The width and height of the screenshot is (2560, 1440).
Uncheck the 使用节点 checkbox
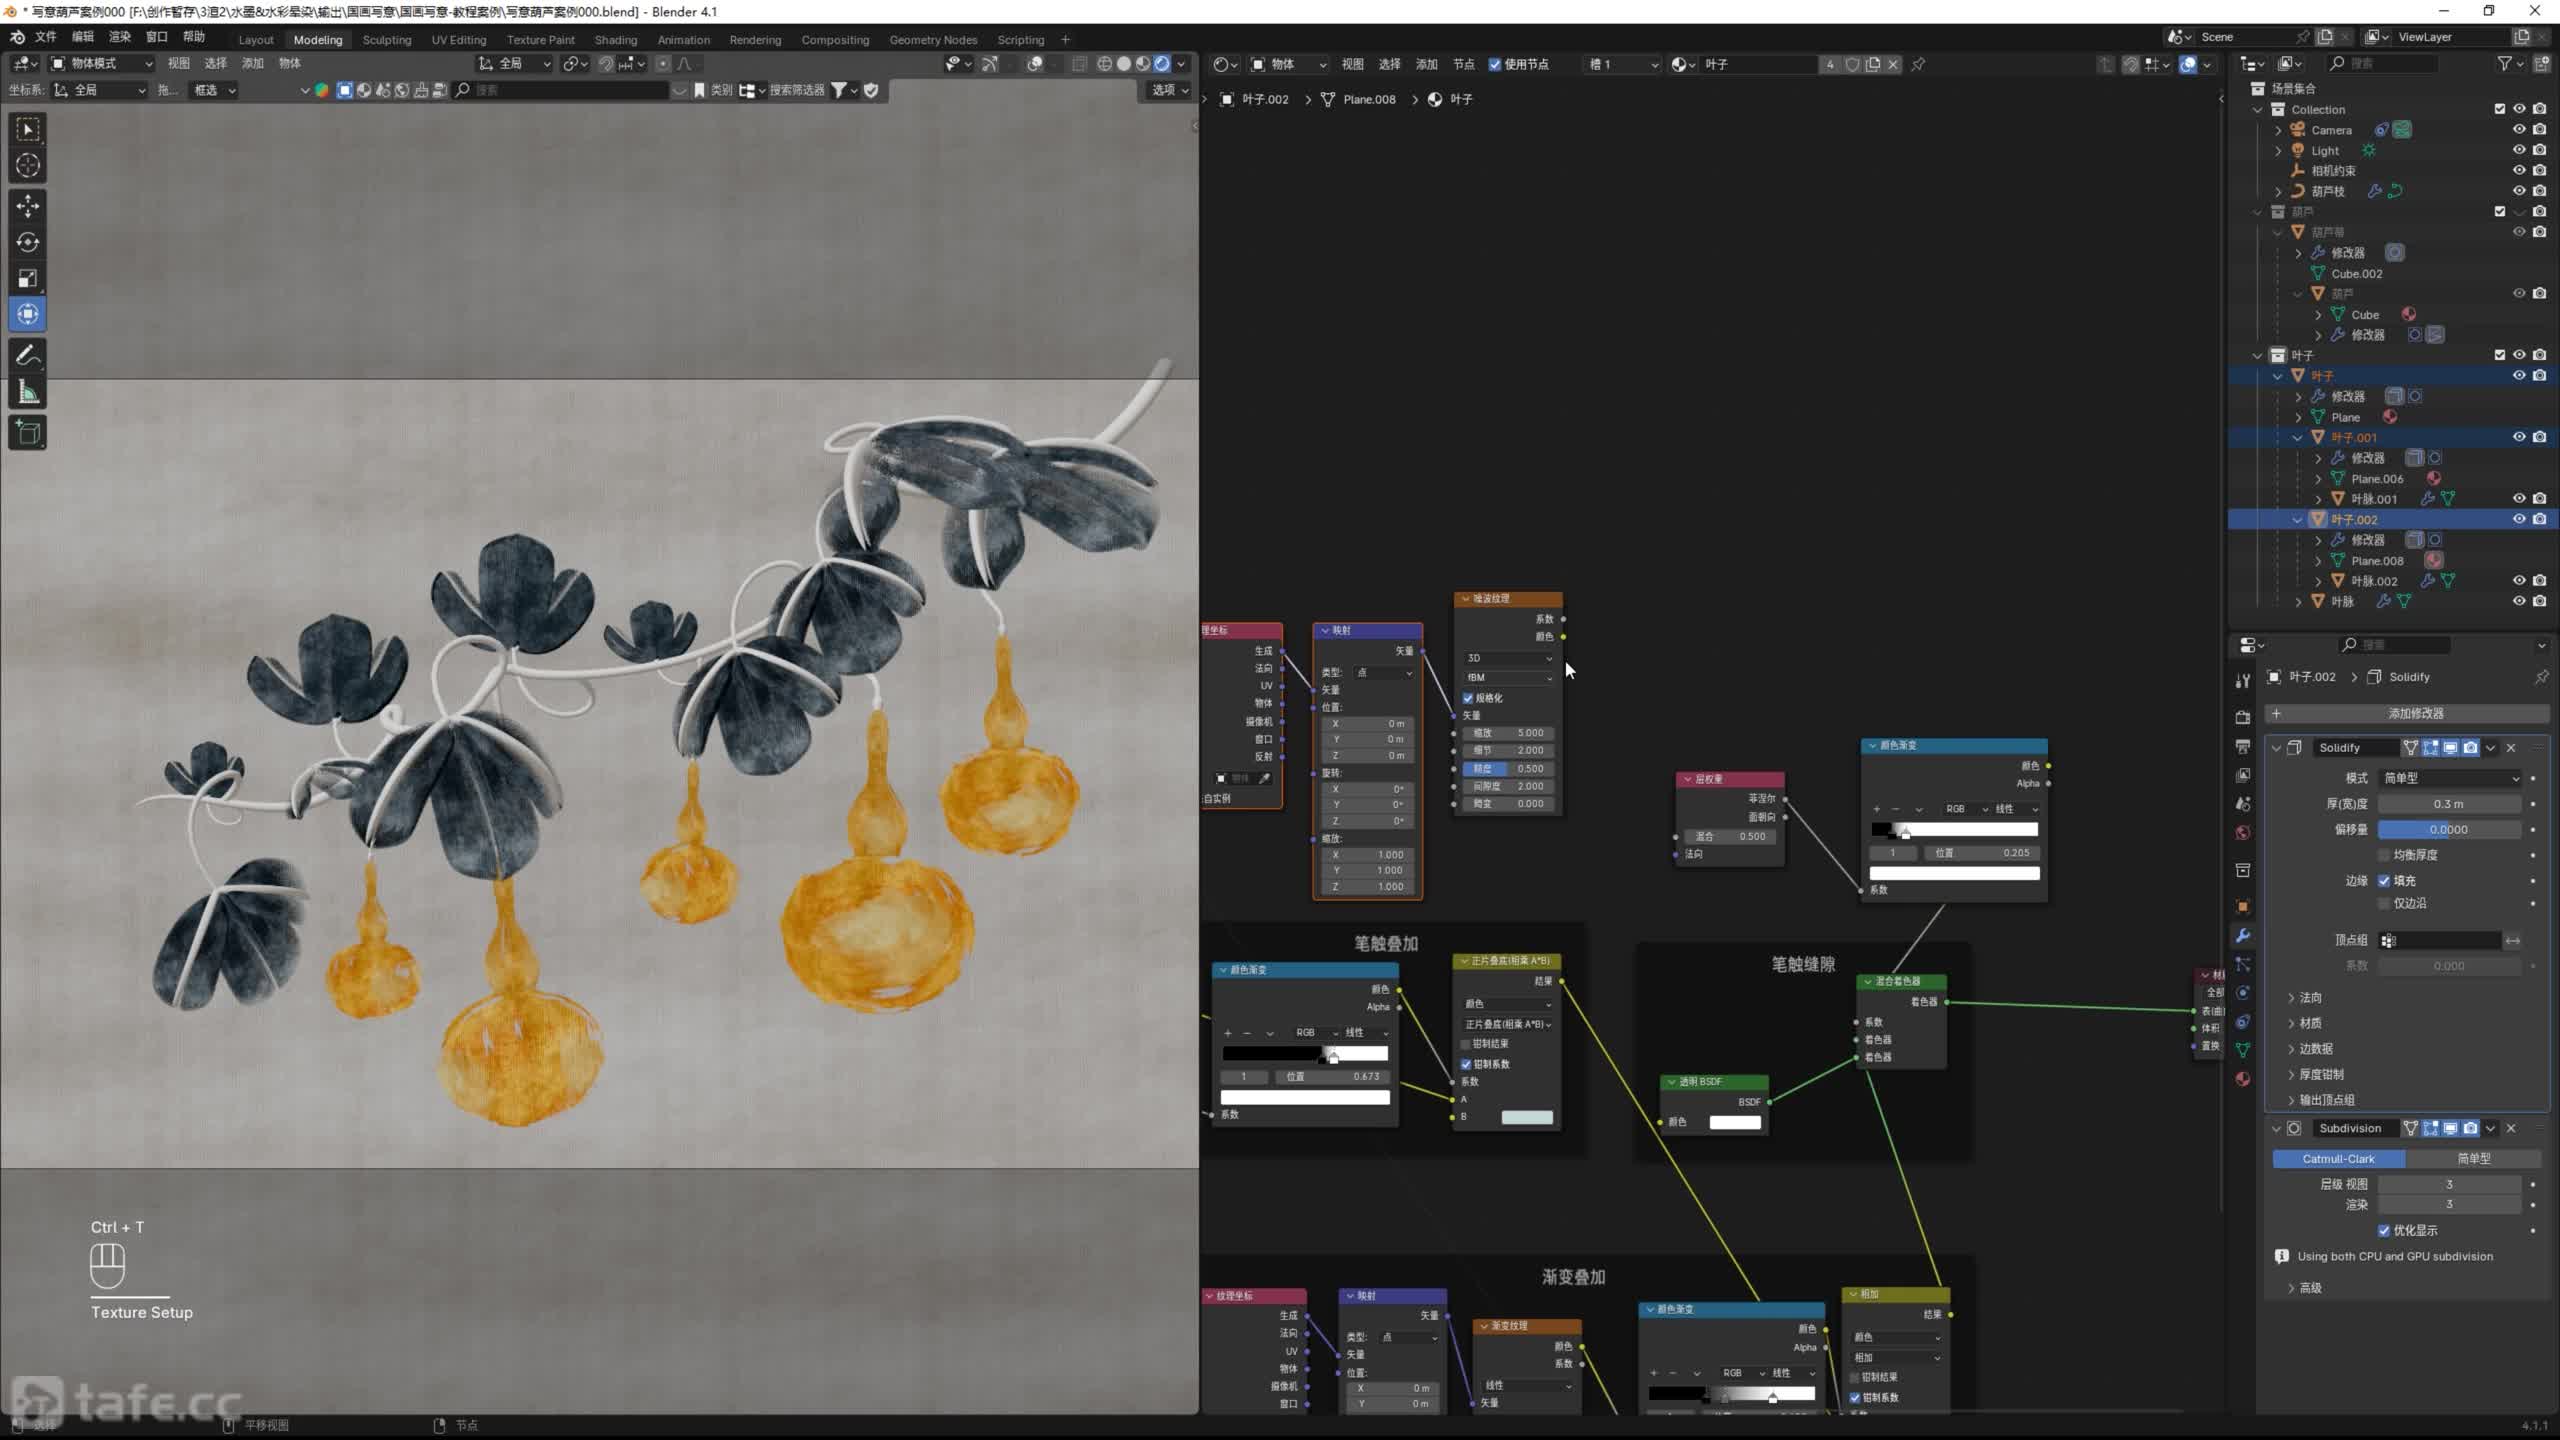[x=1495, y=64]
